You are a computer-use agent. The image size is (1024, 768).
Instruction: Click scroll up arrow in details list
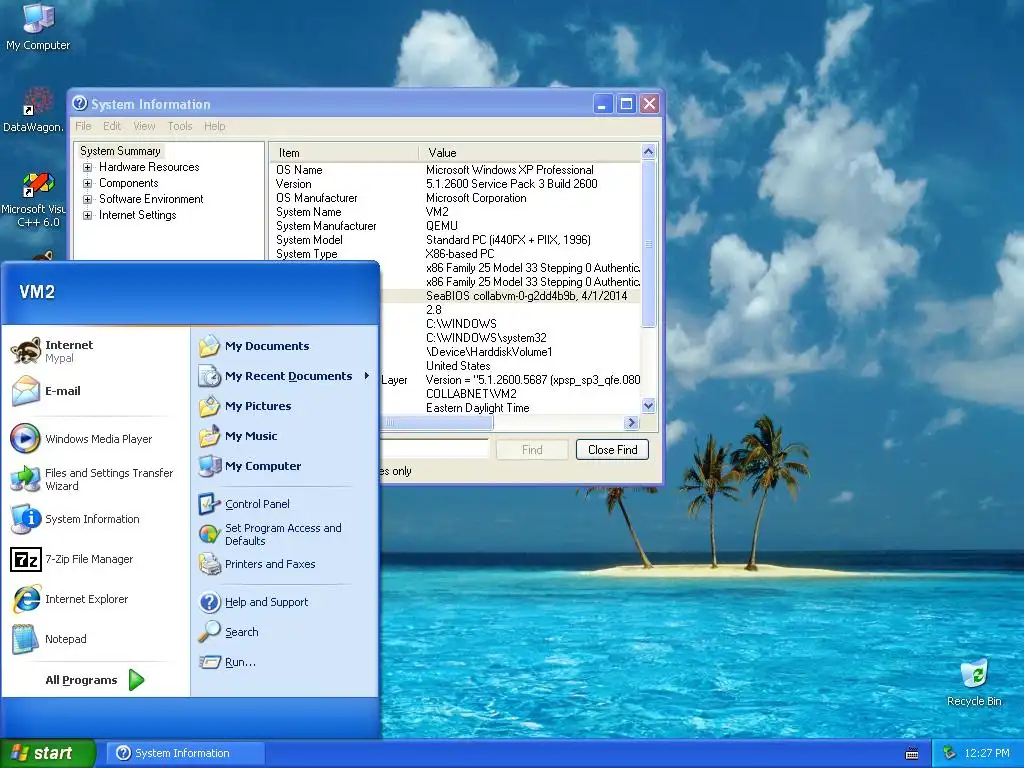coord(648,152)
